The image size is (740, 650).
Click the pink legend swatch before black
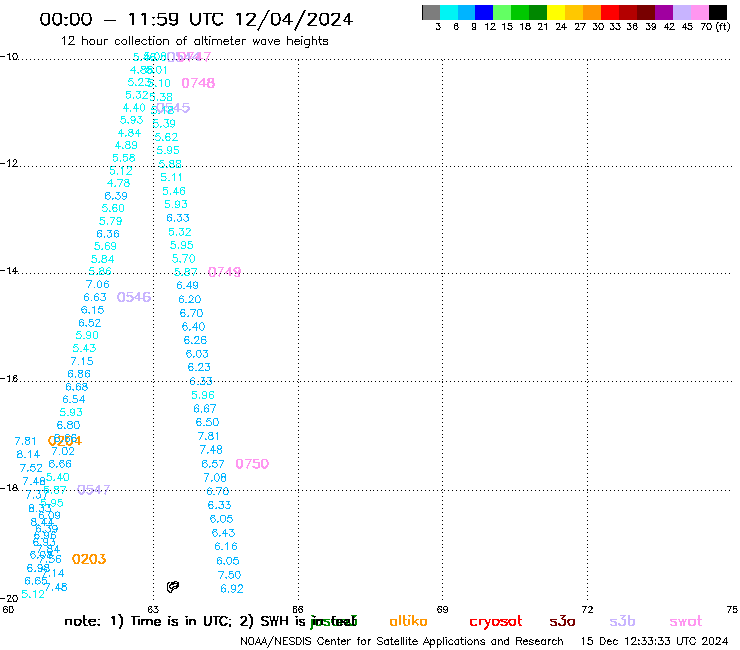coord(700,12)
